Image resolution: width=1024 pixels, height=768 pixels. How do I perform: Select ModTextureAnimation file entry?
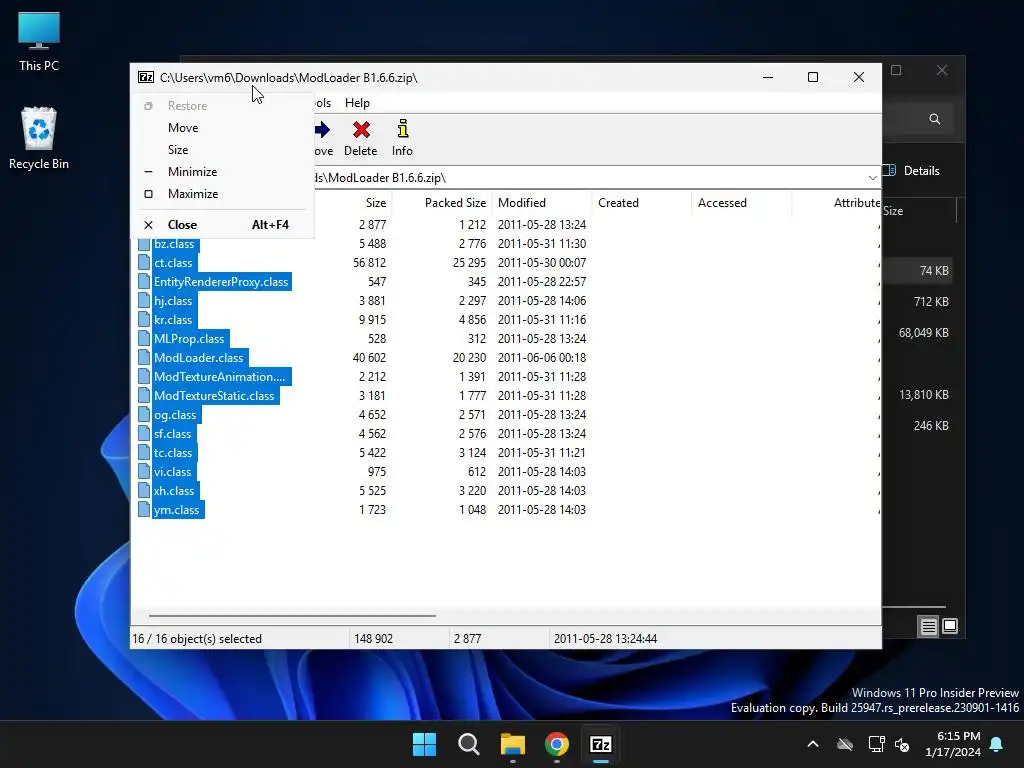point(220,376)
